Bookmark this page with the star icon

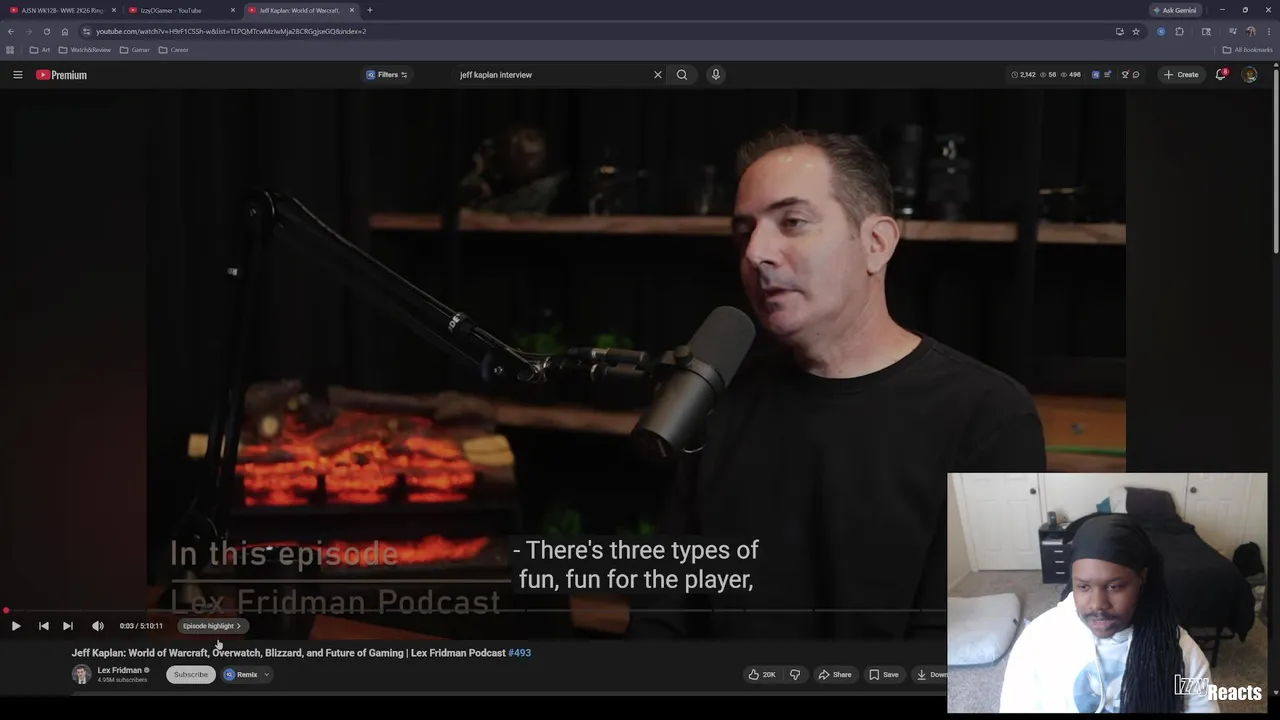click(x=1136, y=31)
